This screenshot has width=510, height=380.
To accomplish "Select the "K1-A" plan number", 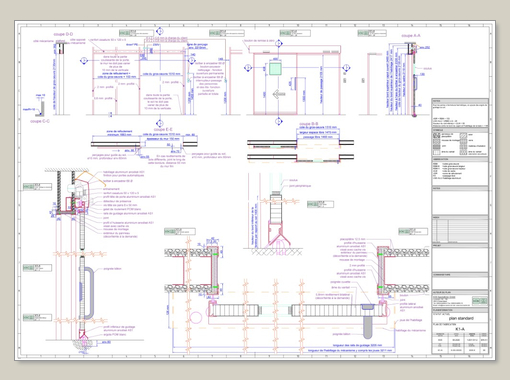I will (x=460, y=329).
